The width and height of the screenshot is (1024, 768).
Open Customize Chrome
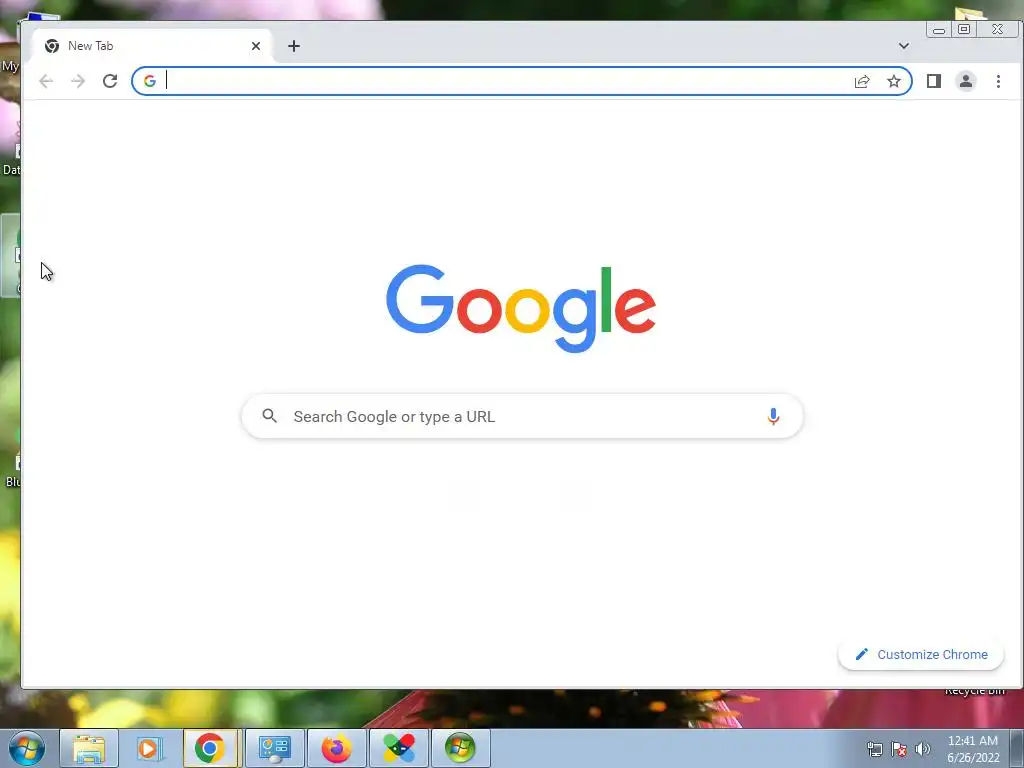[921, 654]
